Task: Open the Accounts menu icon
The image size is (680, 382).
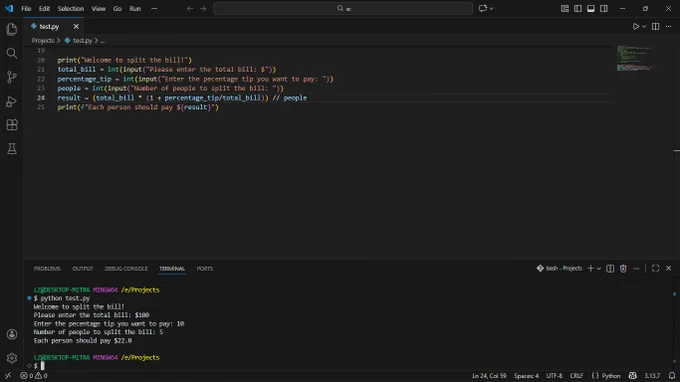Action: click(12, 334)
